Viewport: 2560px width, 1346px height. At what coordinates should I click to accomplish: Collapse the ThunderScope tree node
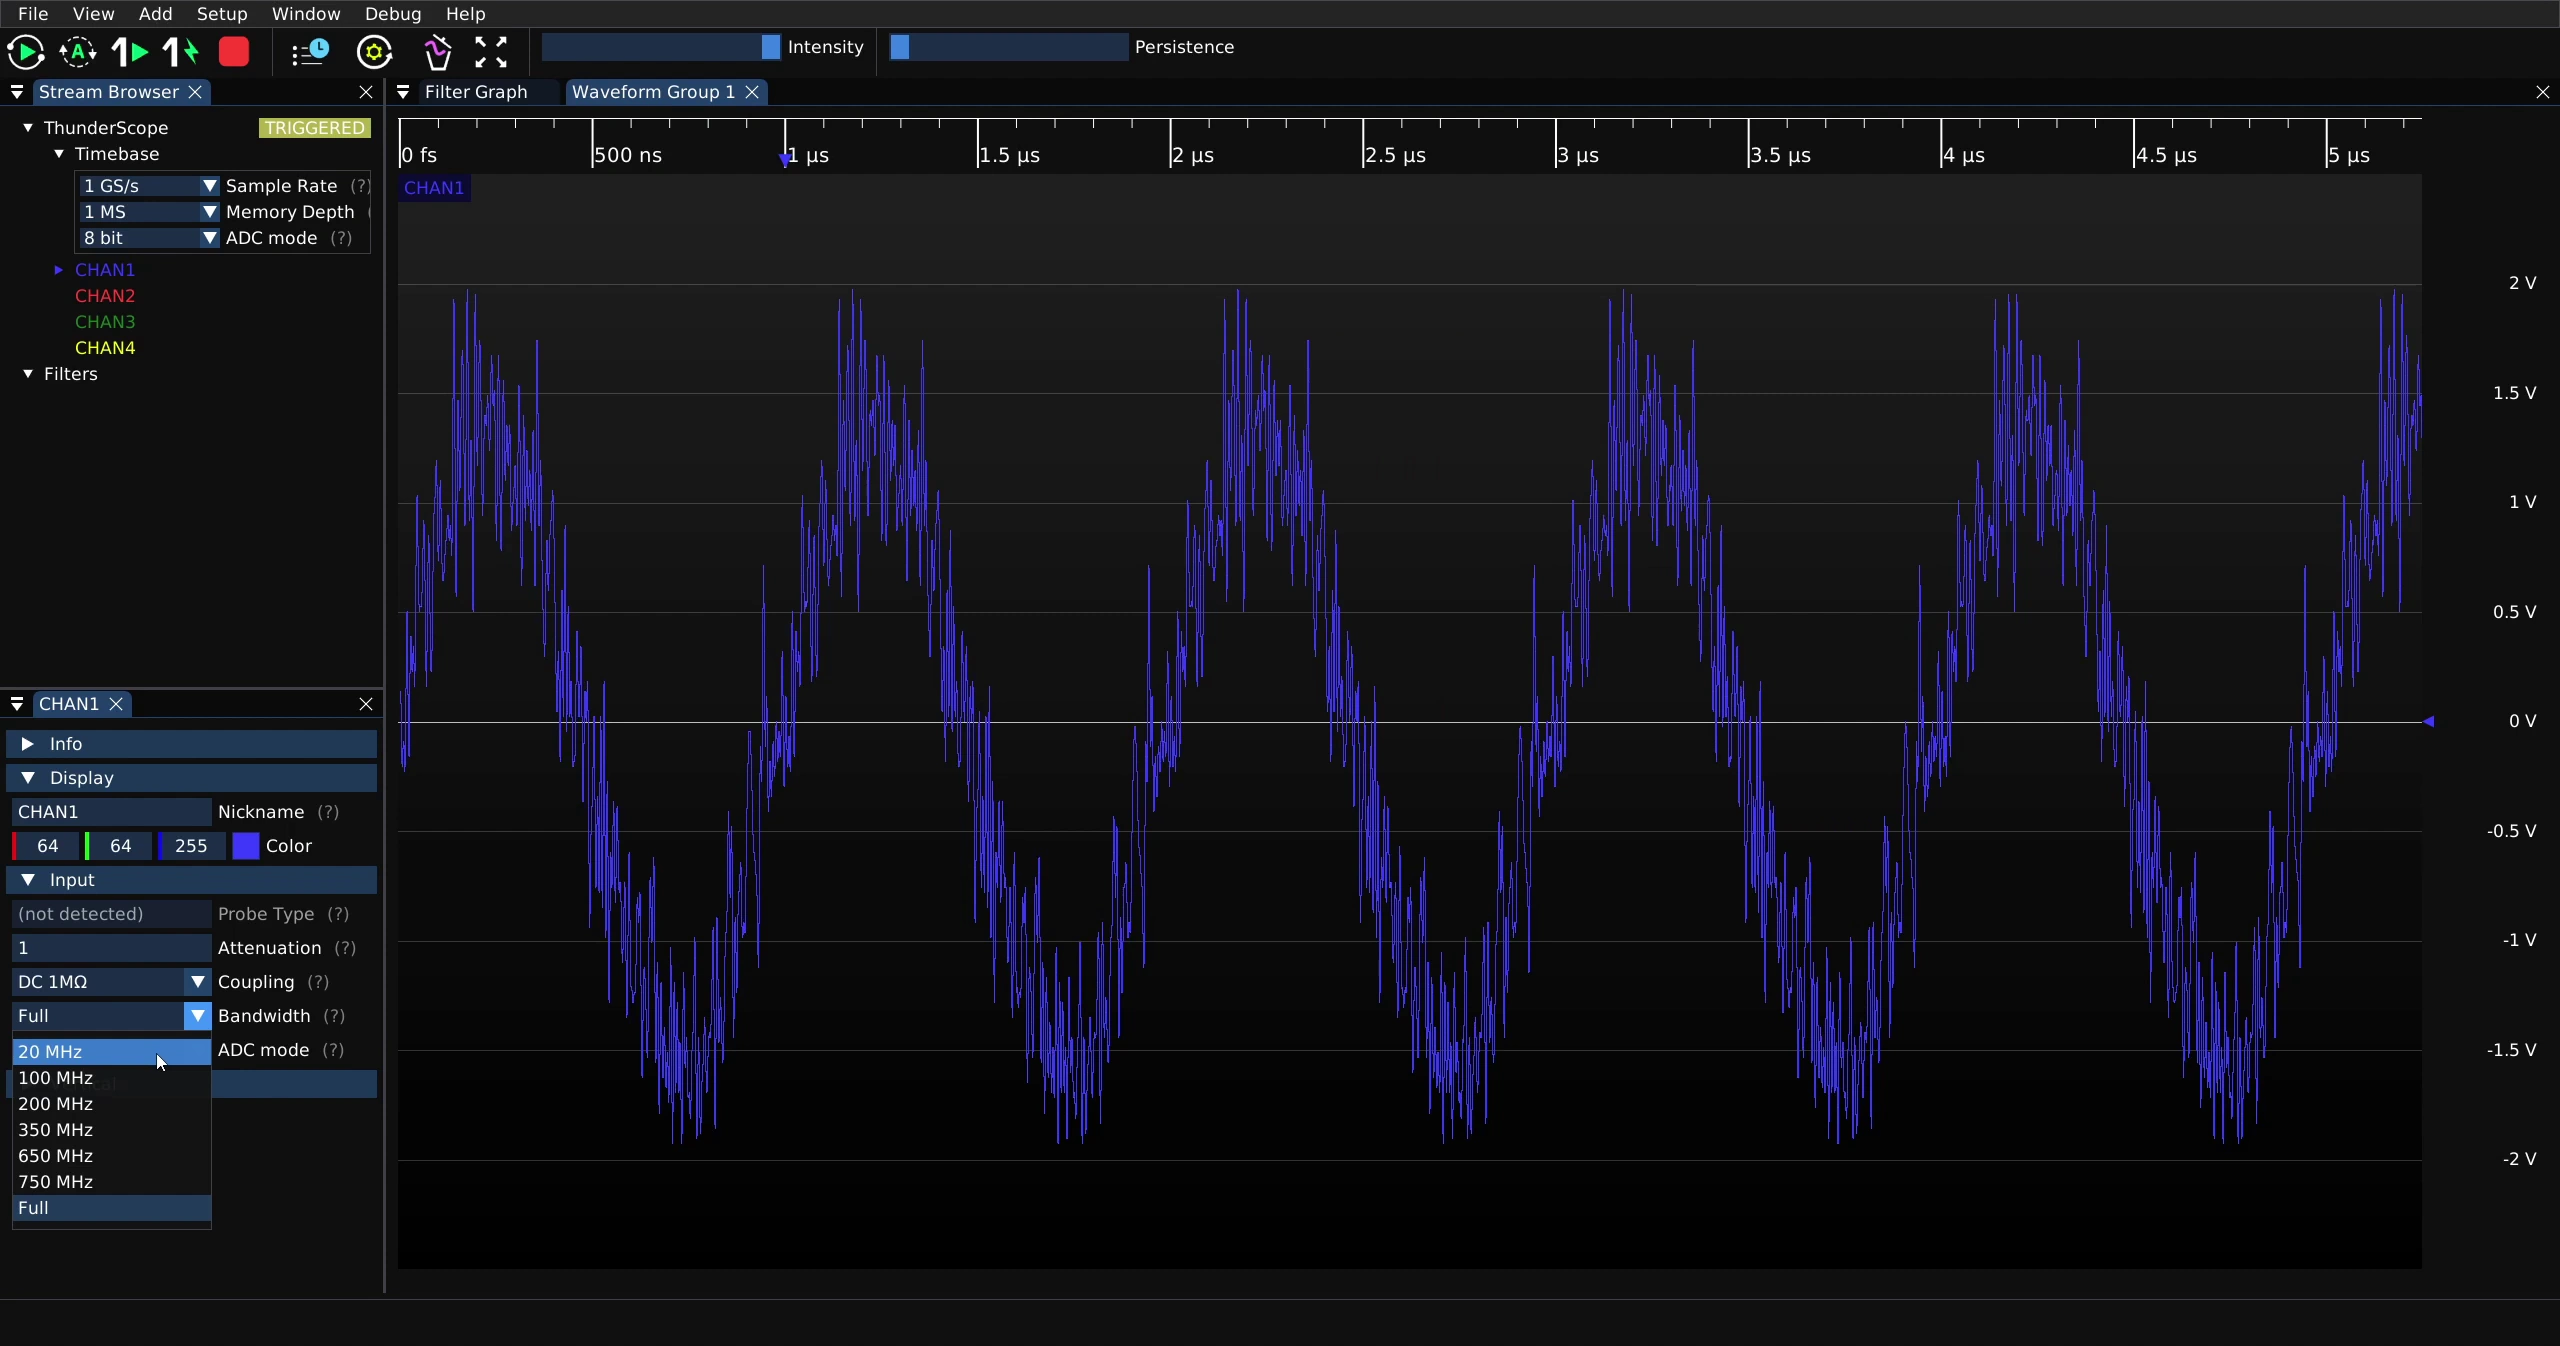28,128
